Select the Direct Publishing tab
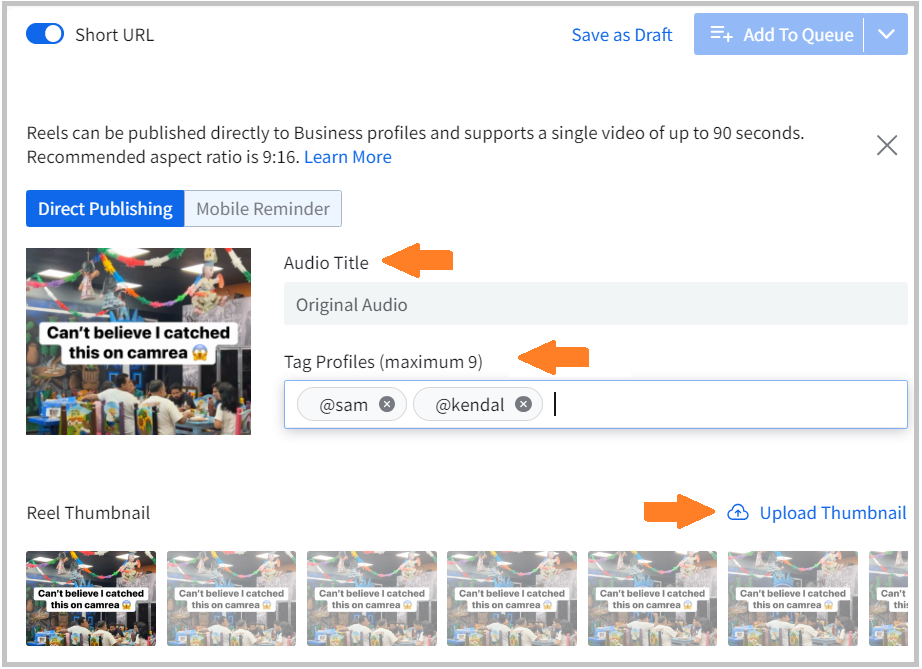 (x=105, y=209)
